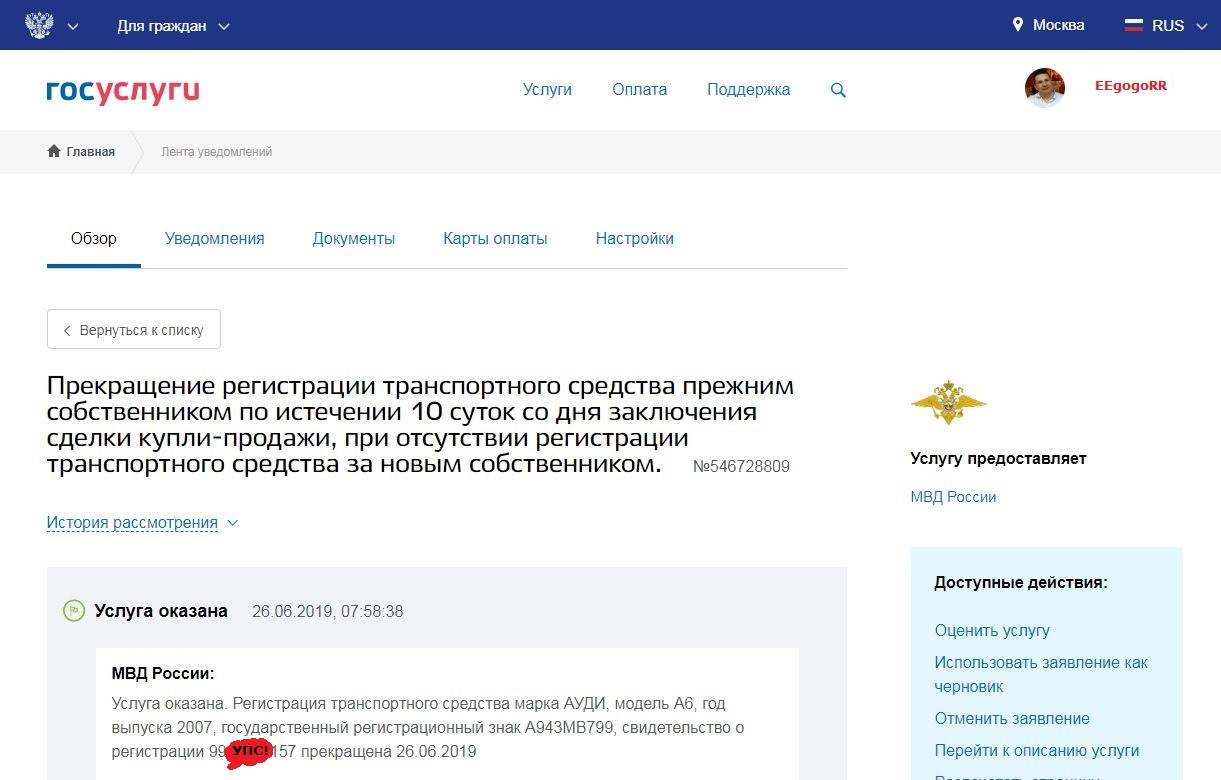Viewport: 1221px width, 780px height.
Task: Click the МВД emblem icon
Action: pos(948,403)
